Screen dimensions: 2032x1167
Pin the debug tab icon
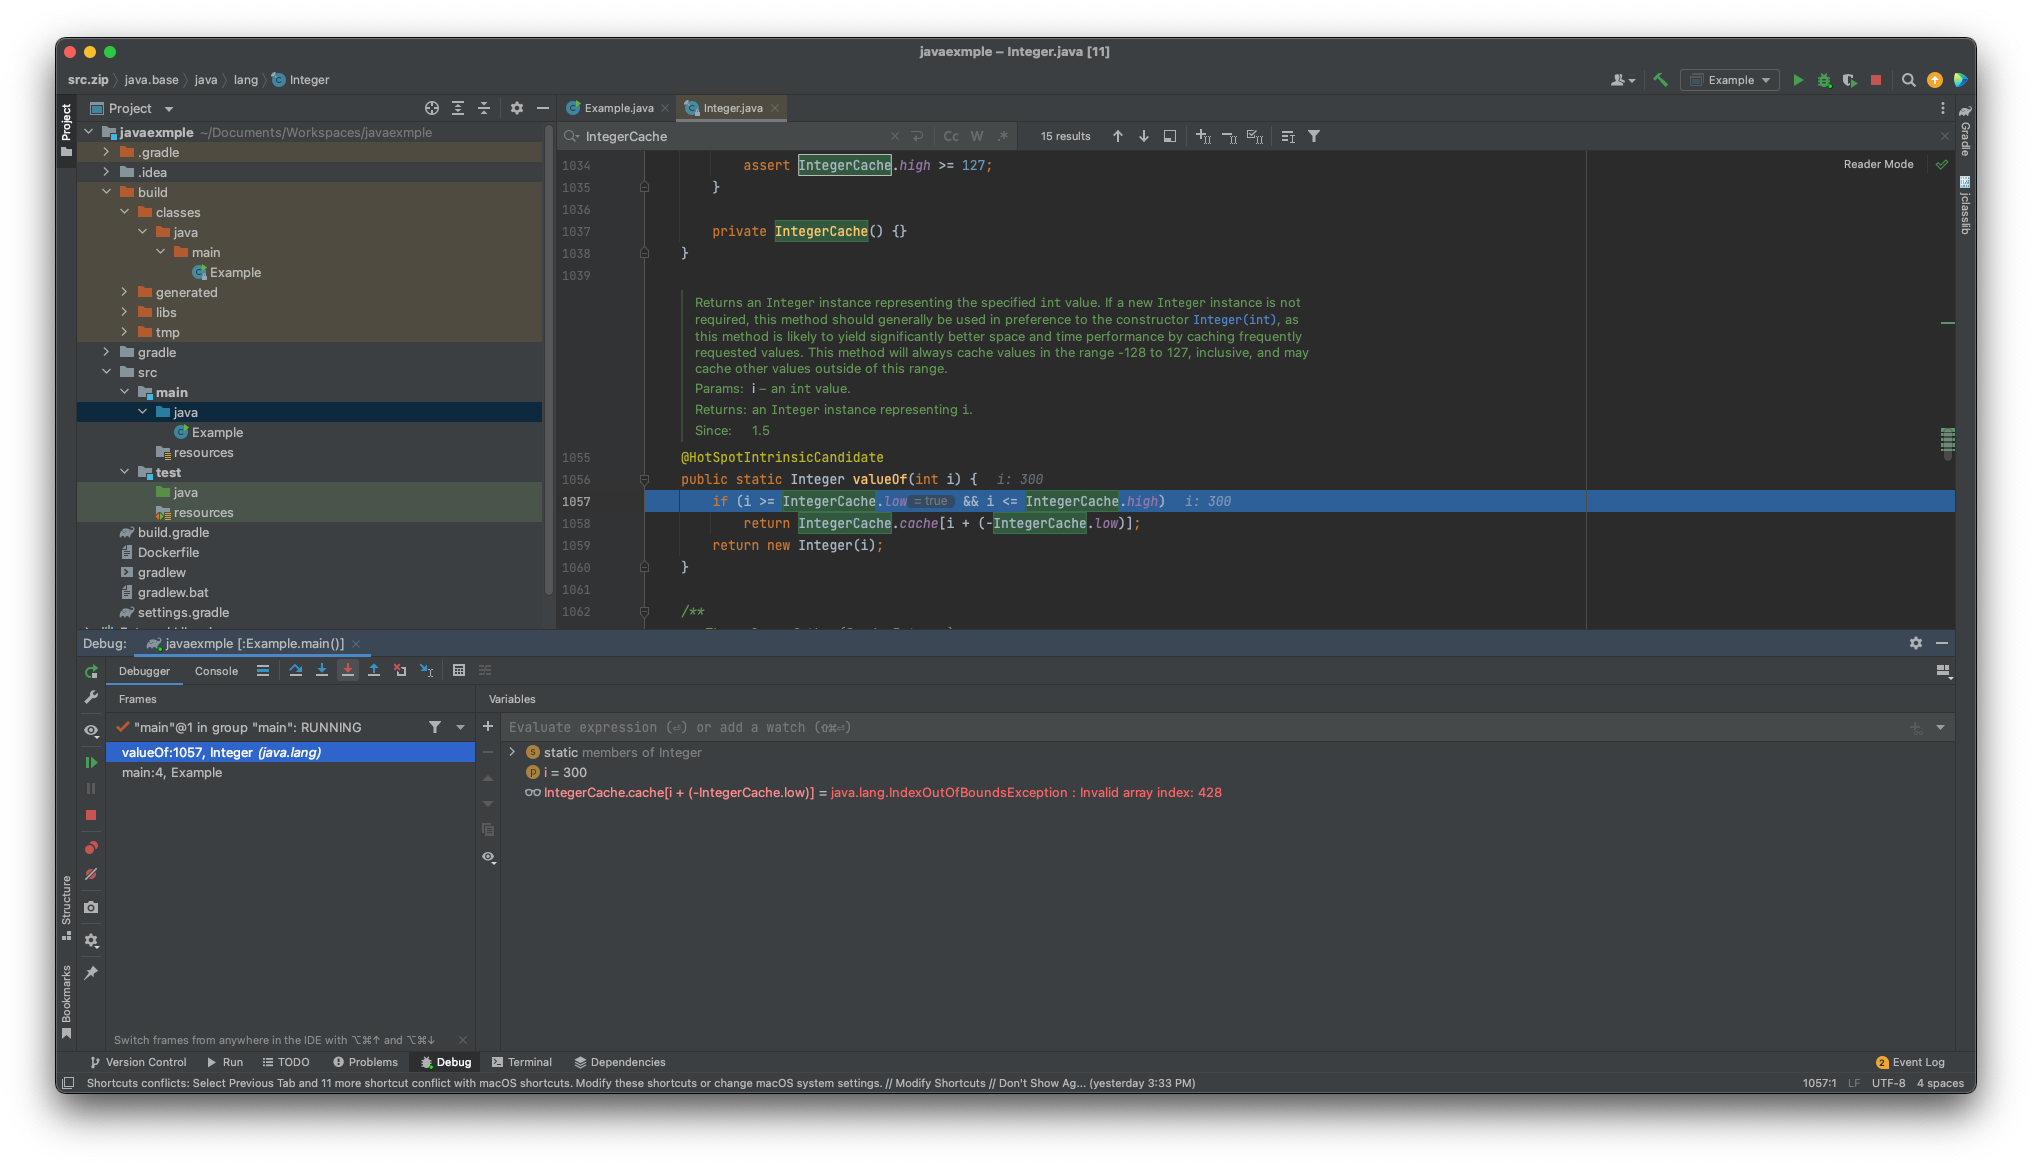[91, 972]
